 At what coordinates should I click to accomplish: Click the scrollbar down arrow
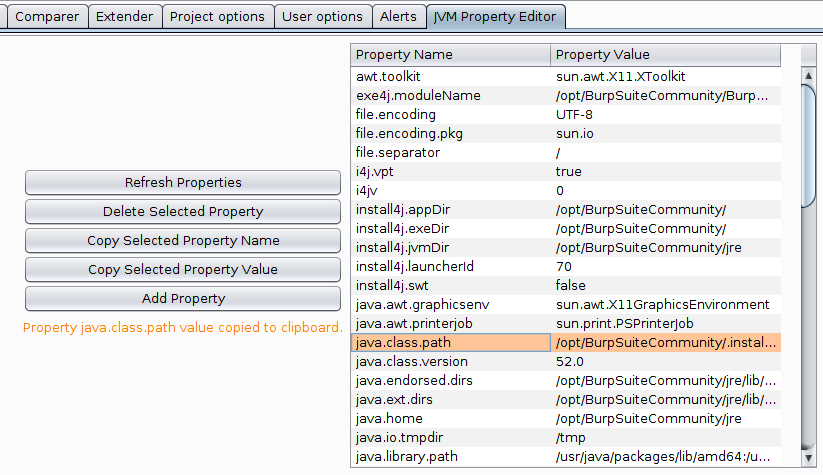(808, 458)
